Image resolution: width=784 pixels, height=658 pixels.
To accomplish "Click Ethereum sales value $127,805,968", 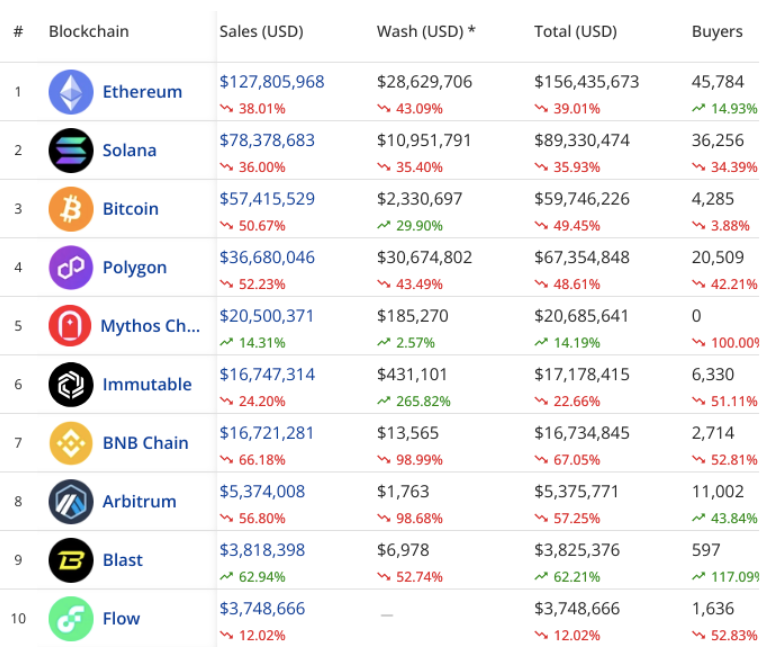I will (x=272, y=82).
